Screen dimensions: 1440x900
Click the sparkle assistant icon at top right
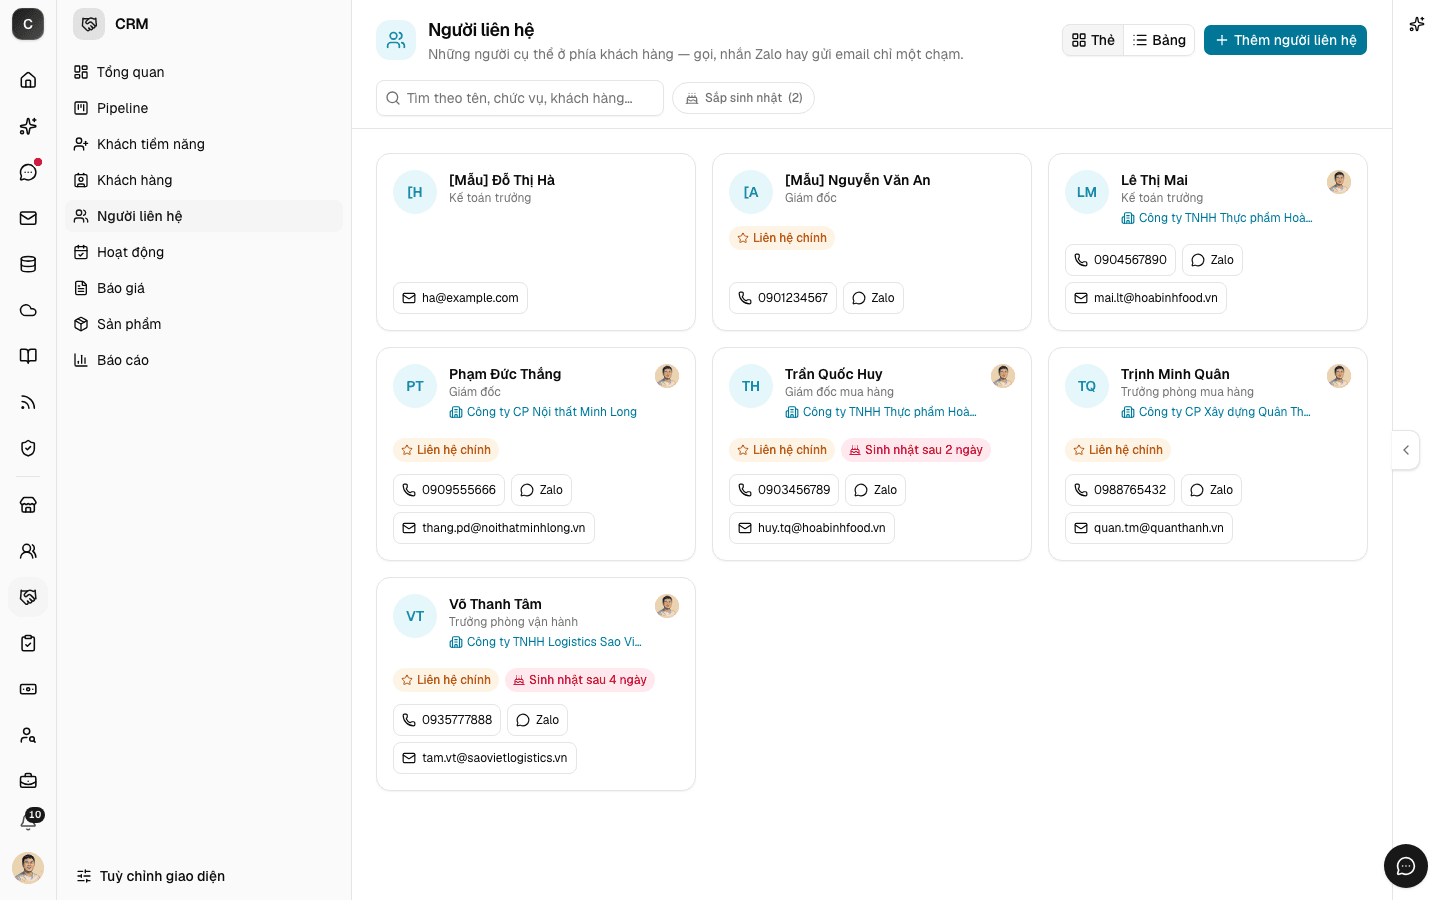(1417, 24)
